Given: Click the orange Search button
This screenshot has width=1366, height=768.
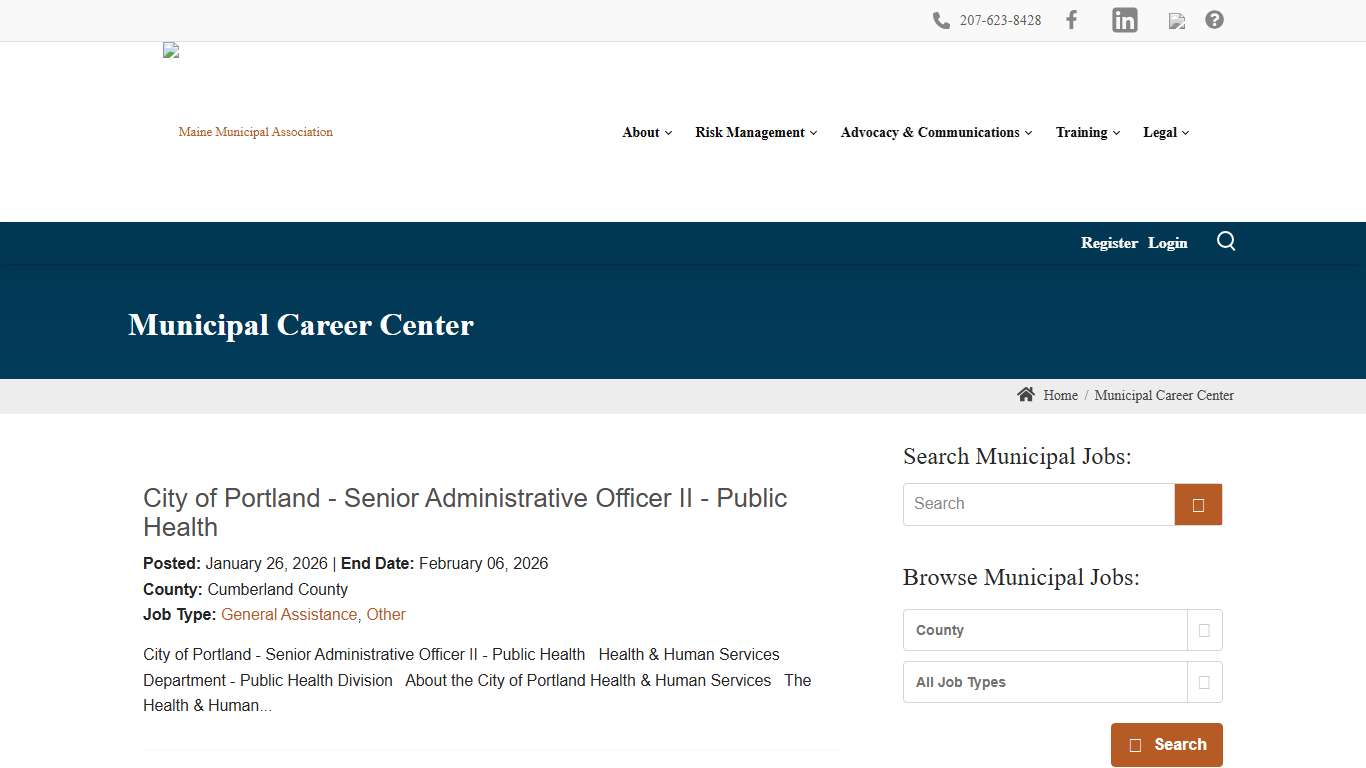Looking at the screenshot, I should point(1166,744).
